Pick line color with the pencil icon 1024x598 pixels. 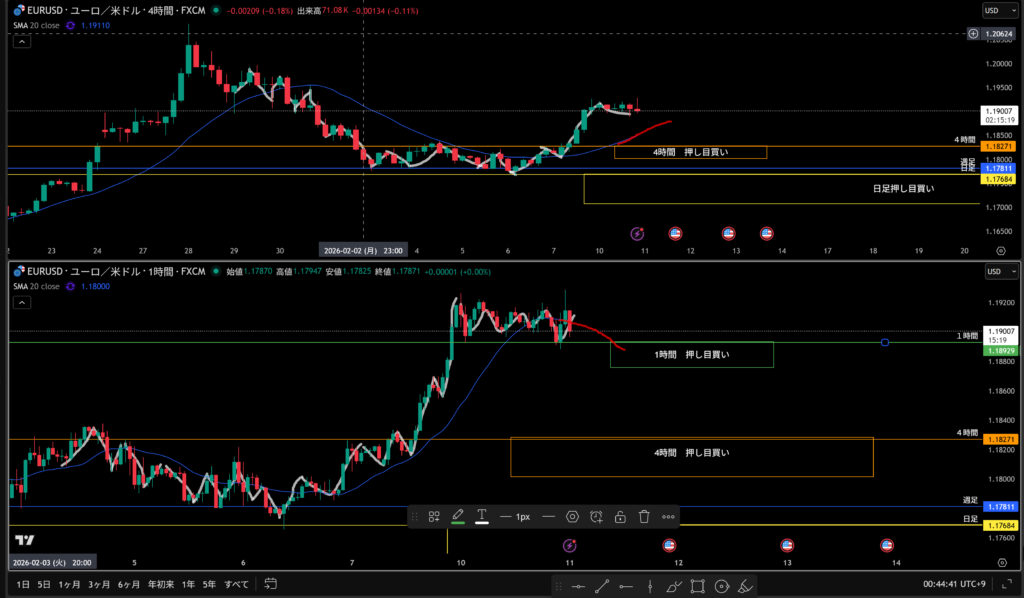pyautogui.click(x=458, y=516)
